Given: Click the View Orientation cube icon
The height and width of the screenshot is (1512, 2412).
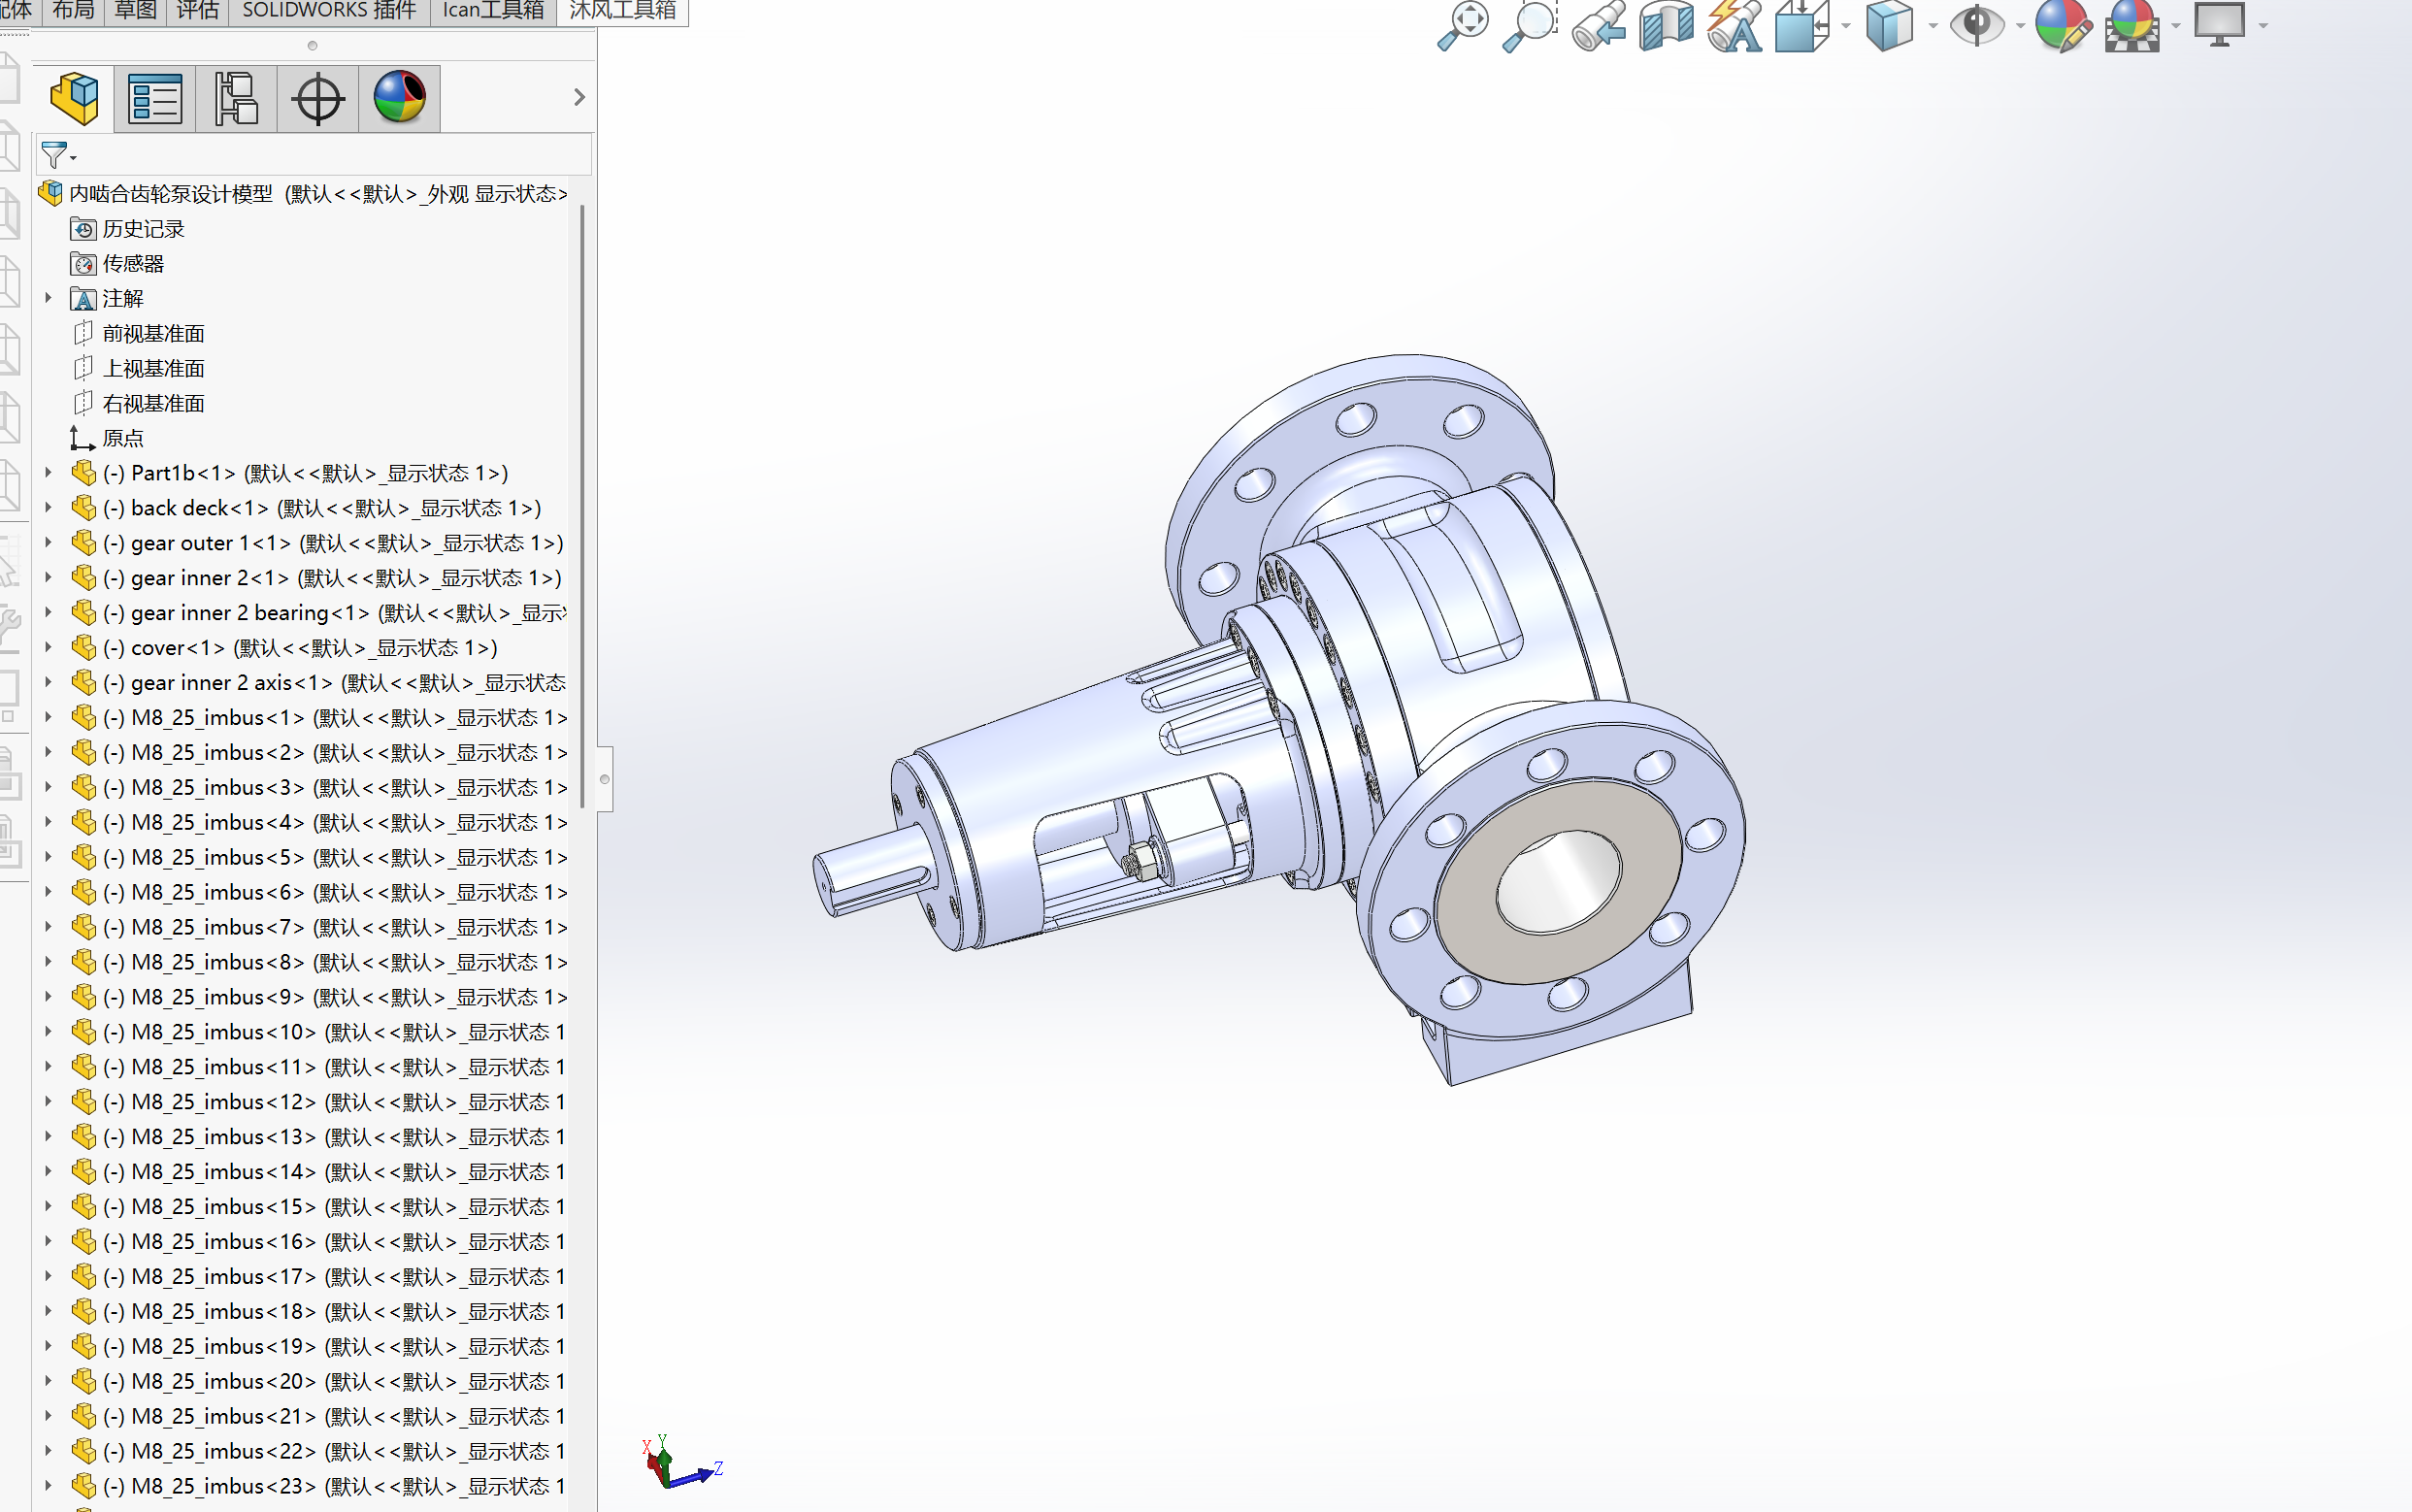Looking at the screenshot, I should click(1801, 25).
